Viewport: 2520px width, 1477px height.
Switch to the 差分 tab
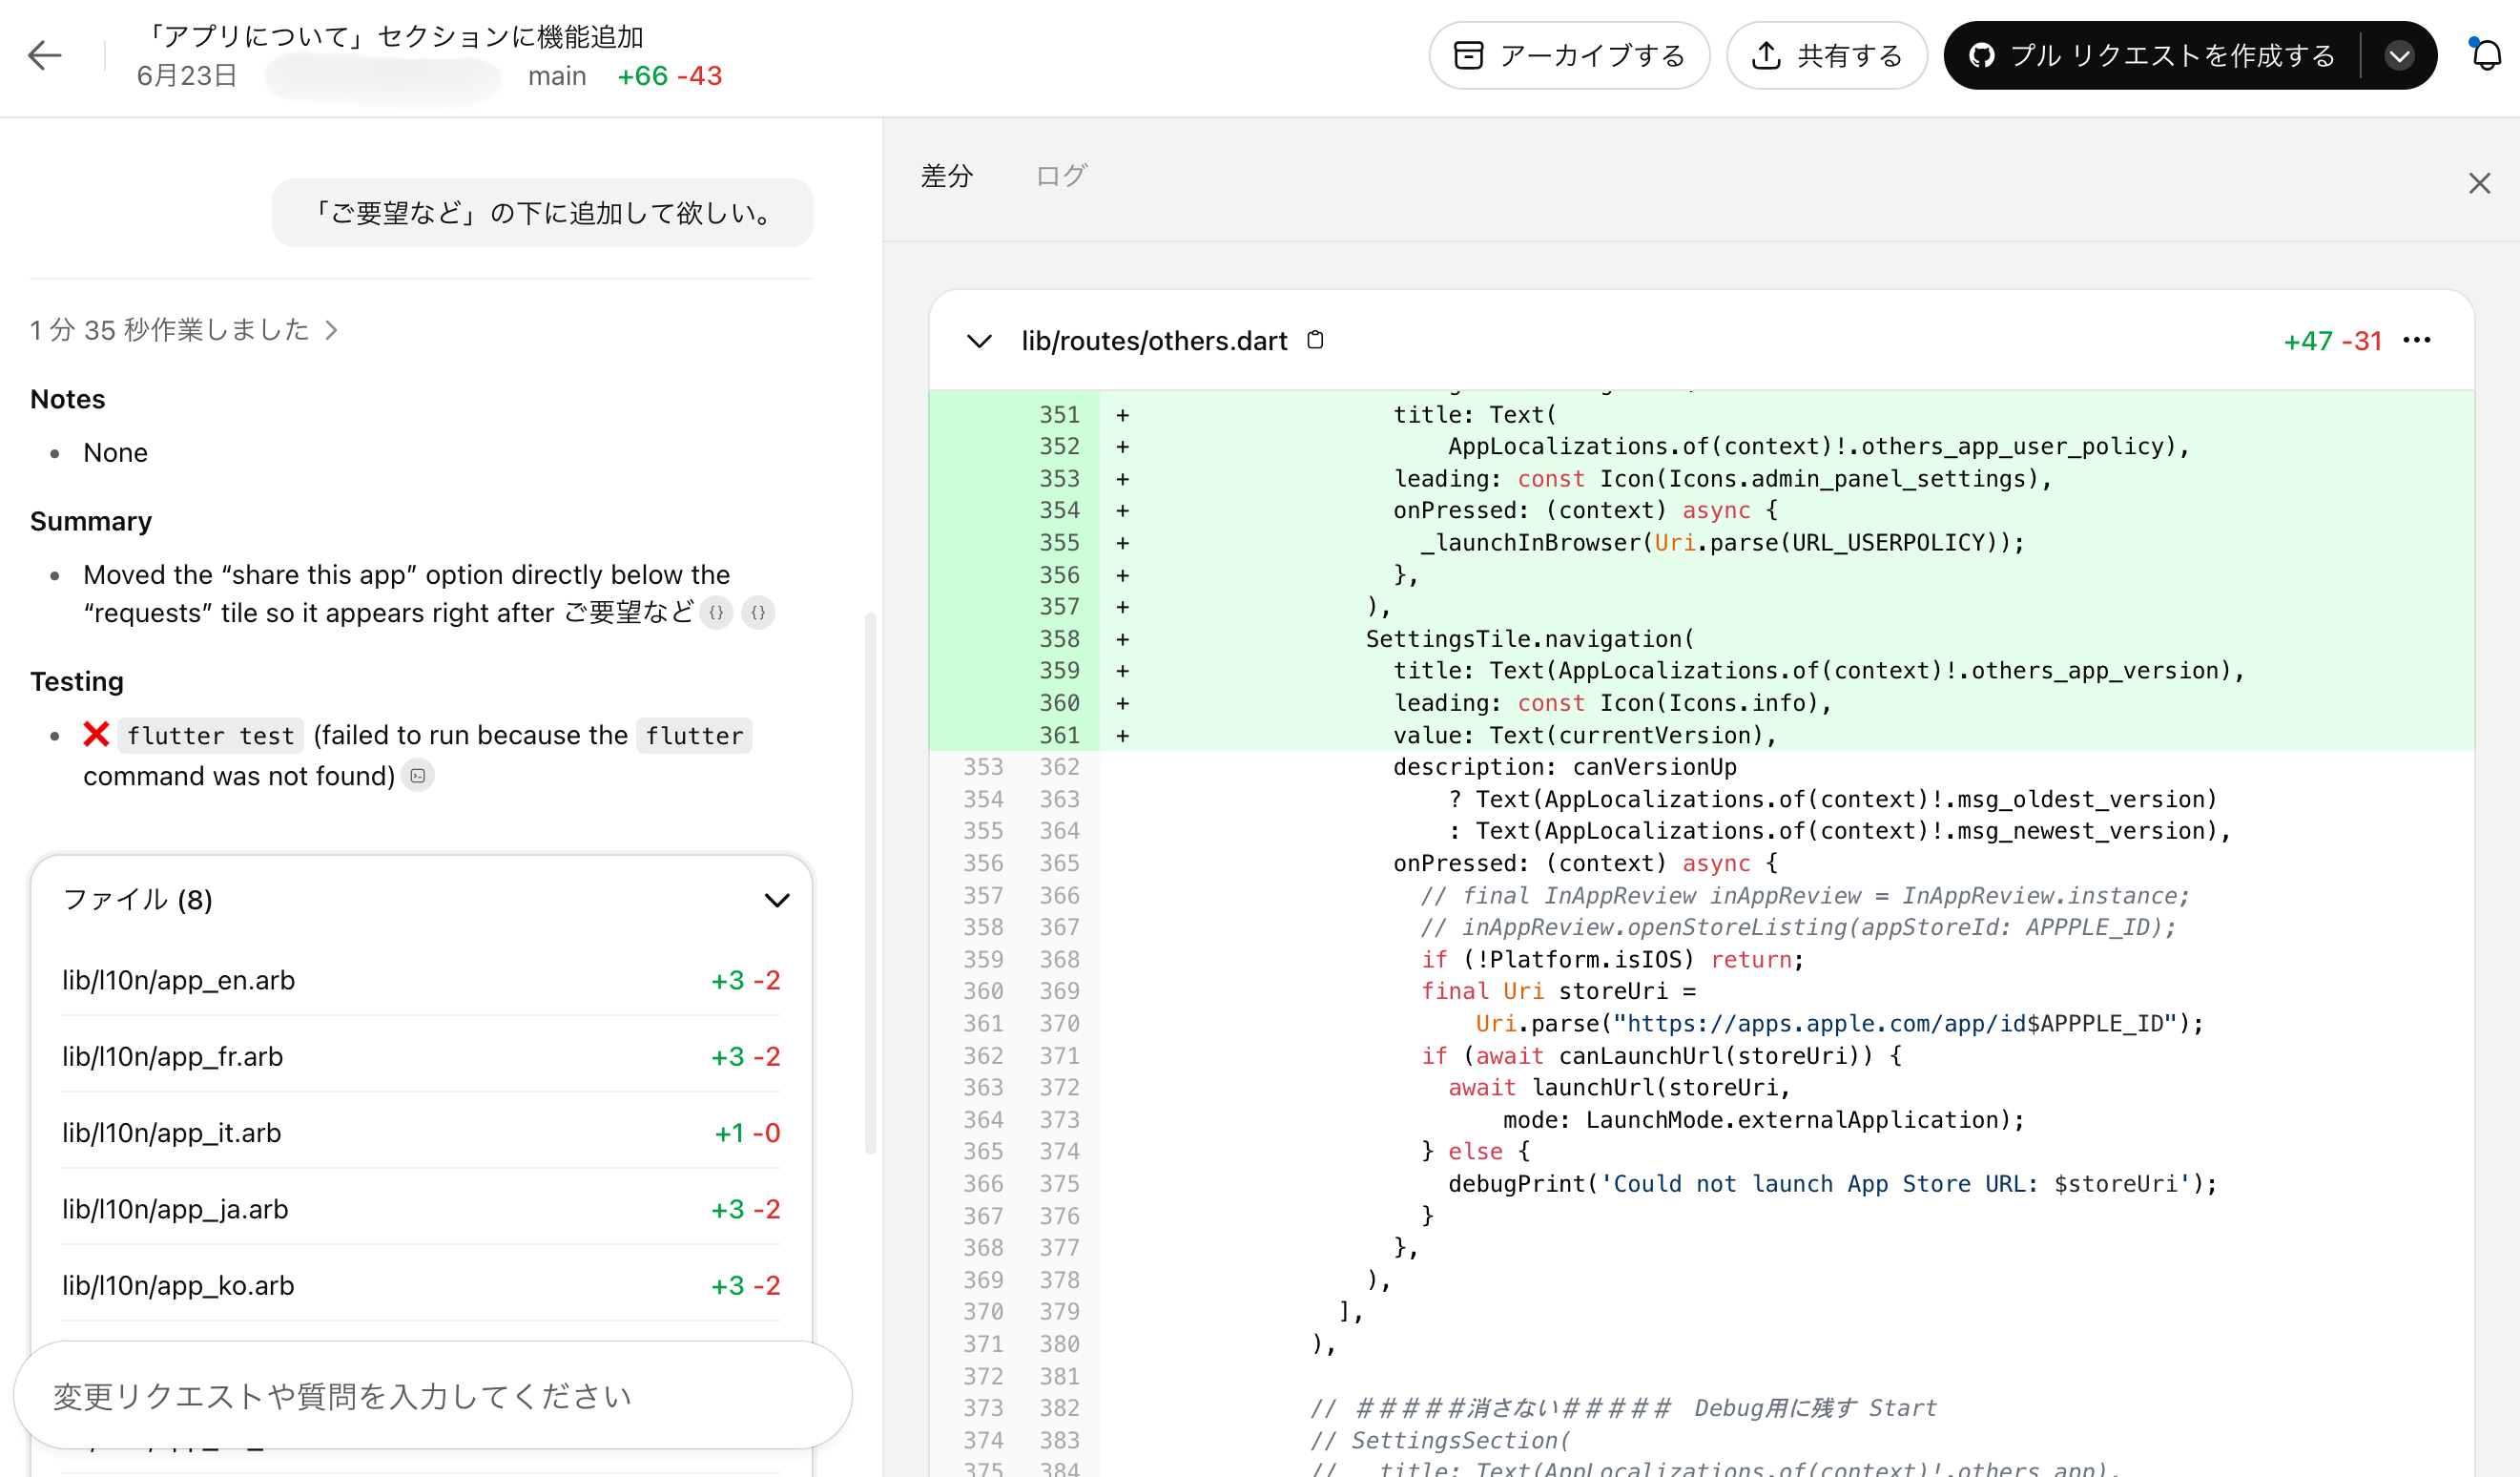pyautogui.click(x=946, y=176)
